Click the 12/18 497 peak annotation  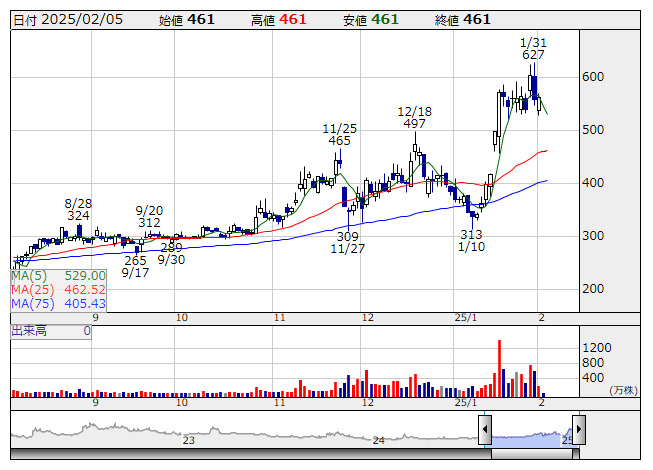click(x=414, y=117)
